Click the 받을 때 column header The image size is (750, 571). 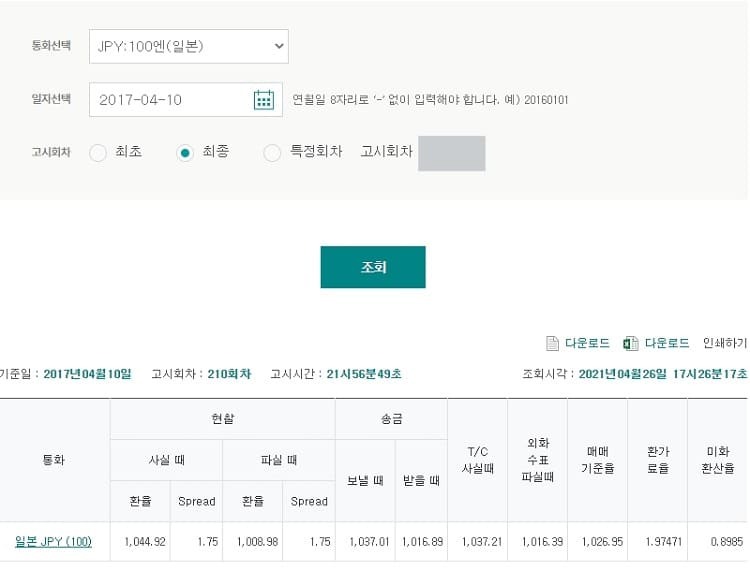point(421,480)
